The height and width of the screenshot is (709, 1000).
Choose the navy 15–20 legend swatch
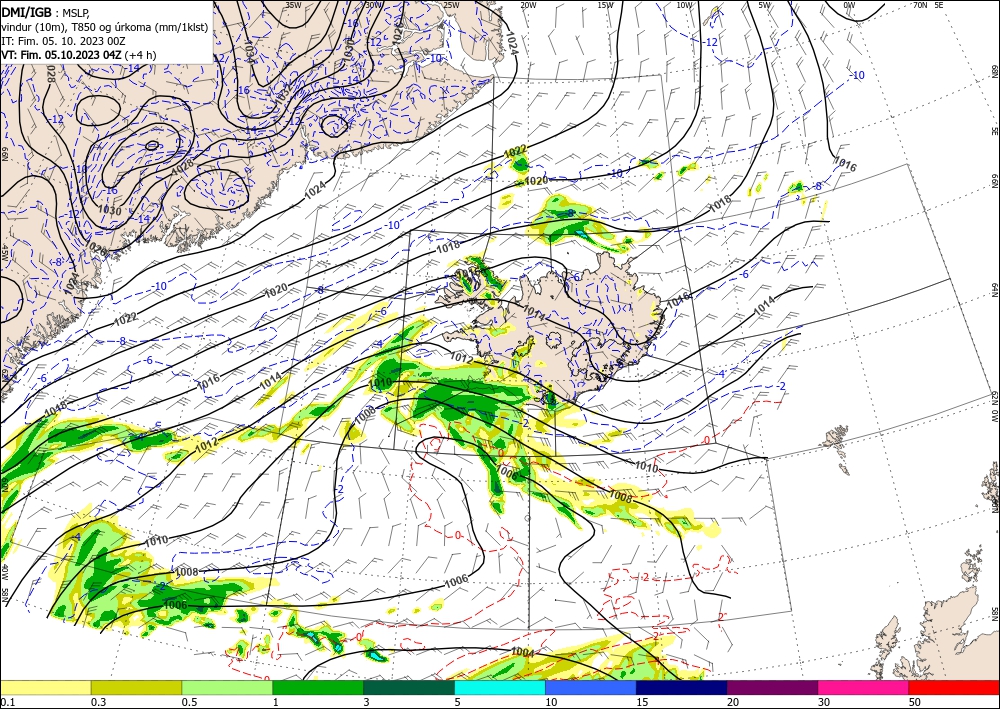point(682,687)
